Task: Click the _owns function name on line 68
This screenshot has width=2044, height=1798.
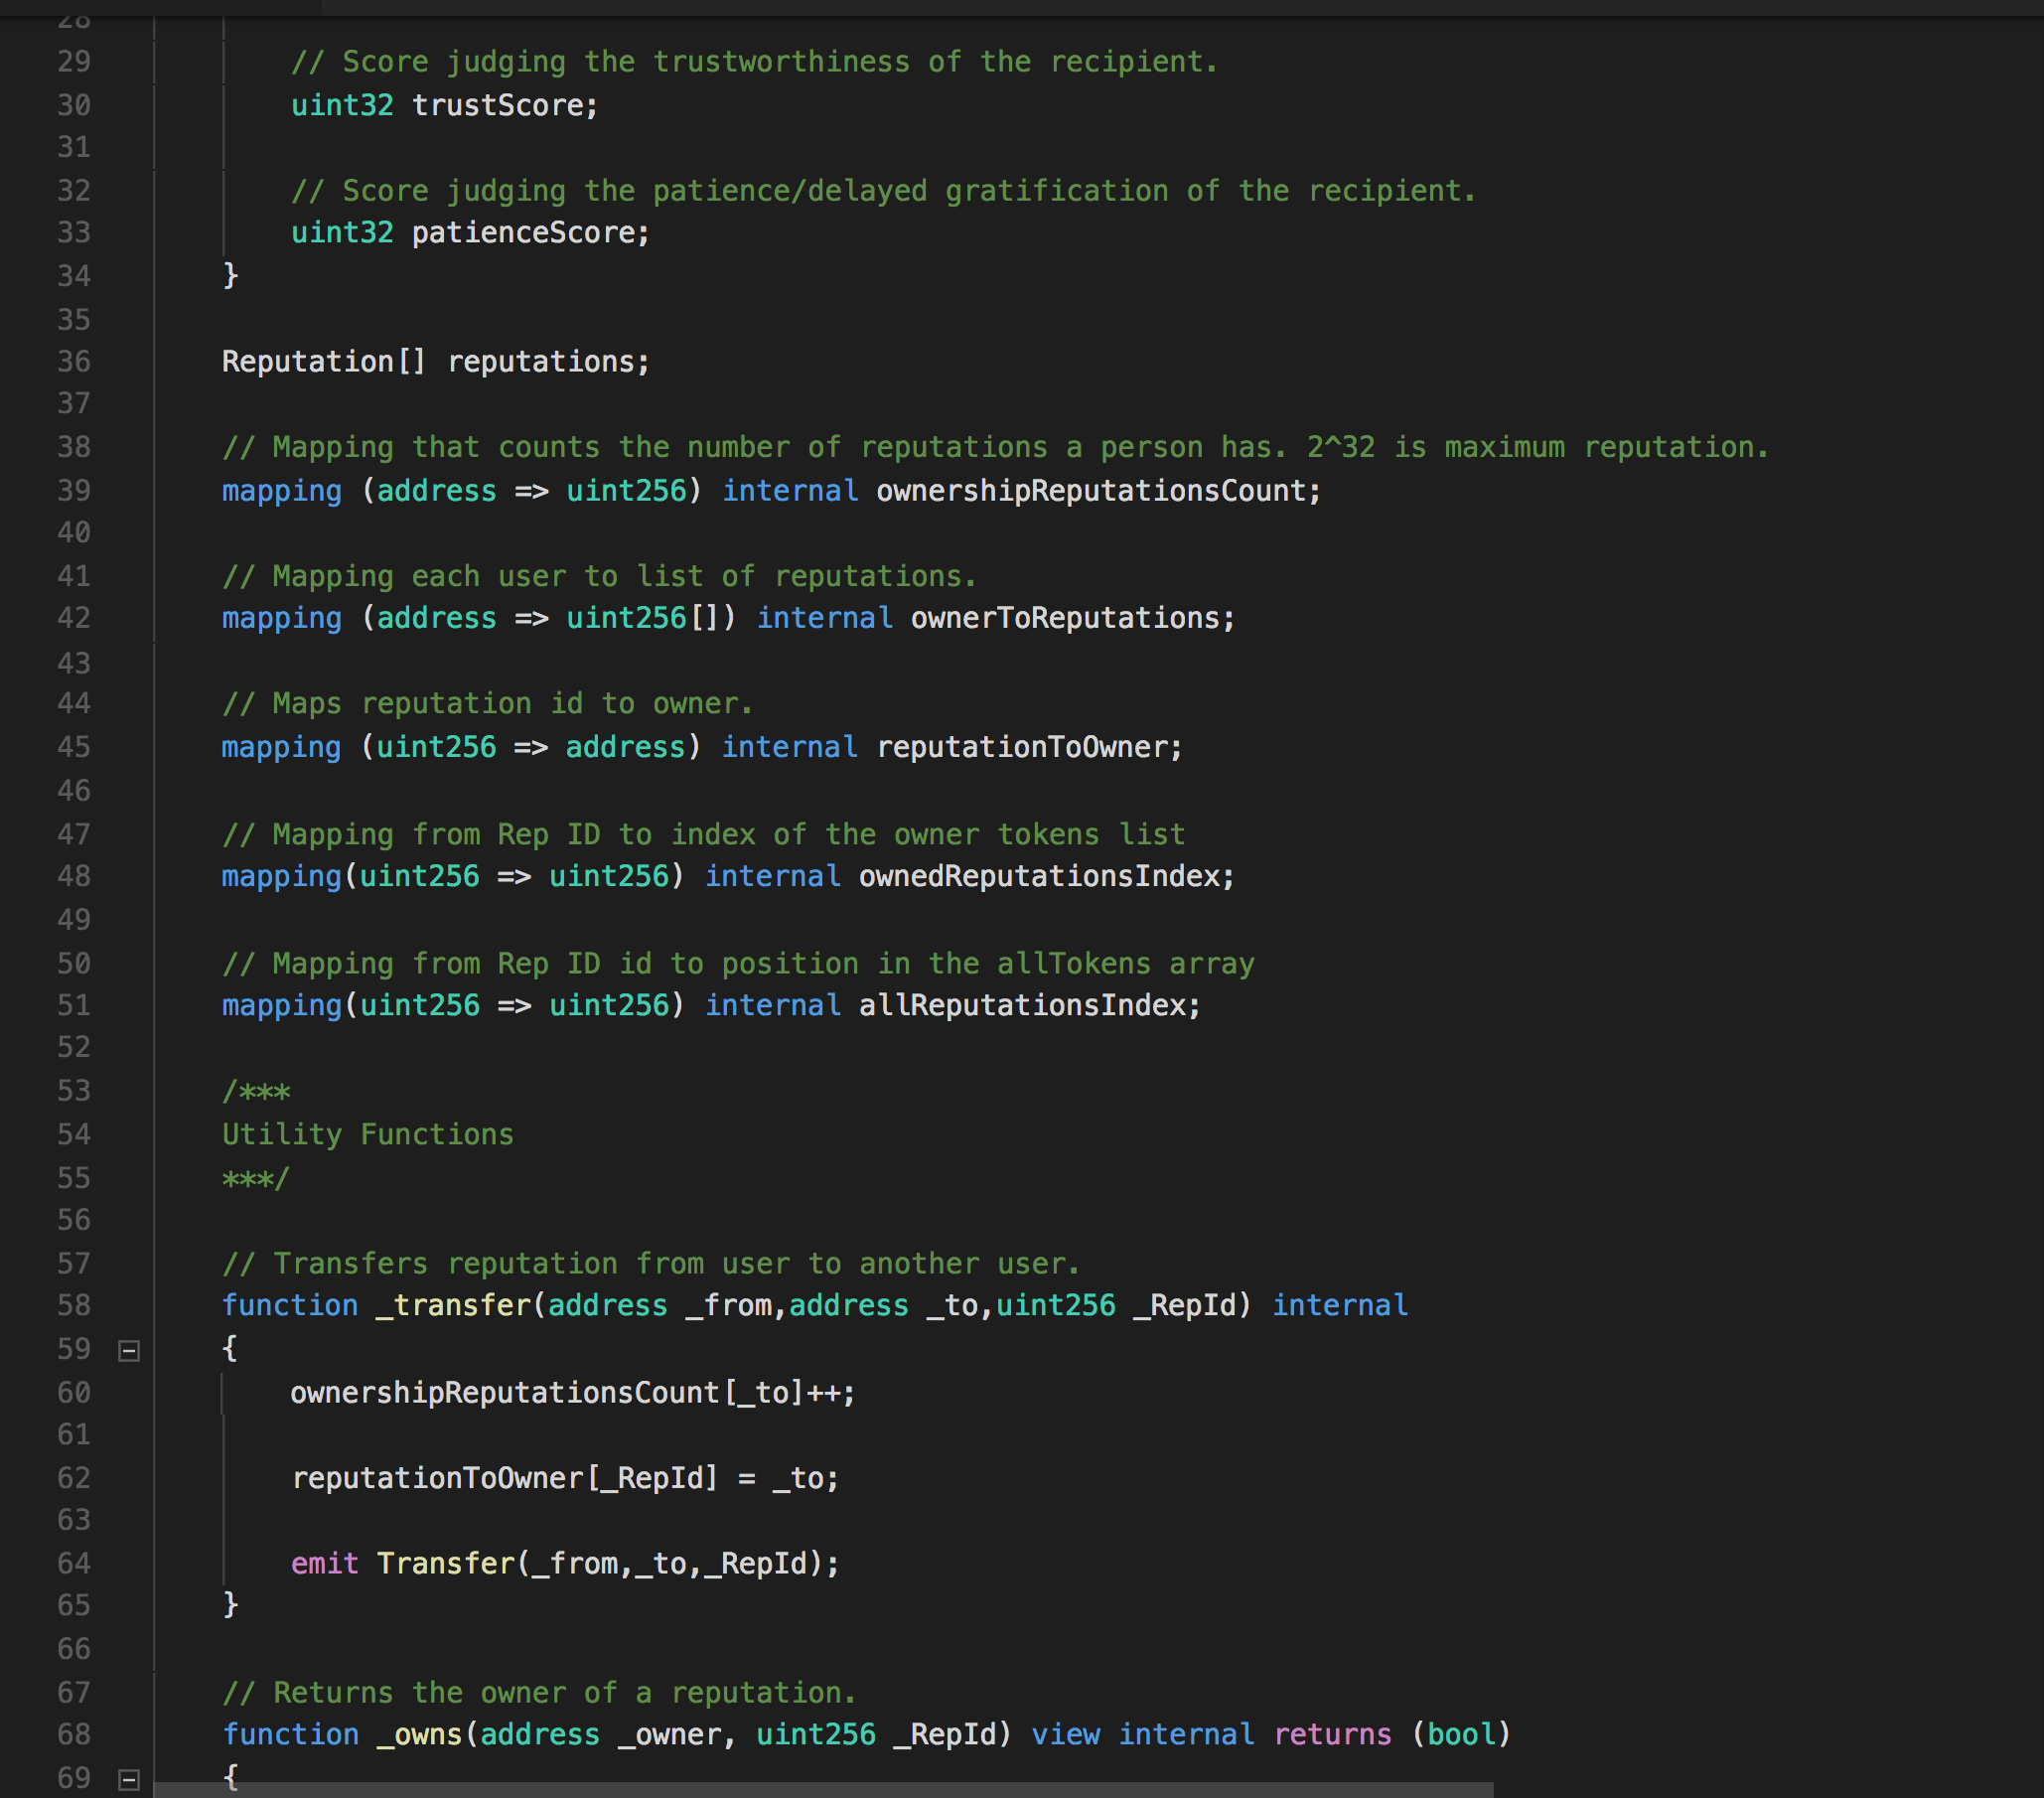Action: point(419,1734)
